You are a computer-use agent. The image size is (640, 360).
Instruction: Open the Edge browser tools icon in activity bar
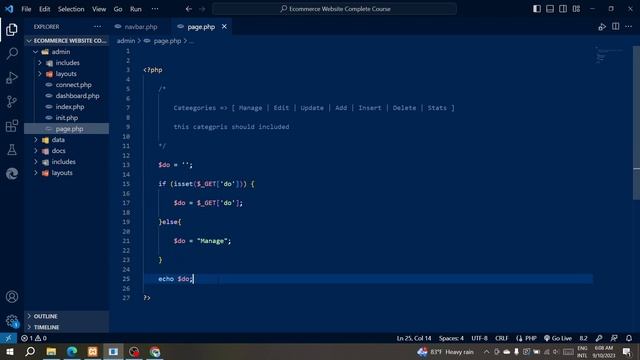[x=12, y=174]
